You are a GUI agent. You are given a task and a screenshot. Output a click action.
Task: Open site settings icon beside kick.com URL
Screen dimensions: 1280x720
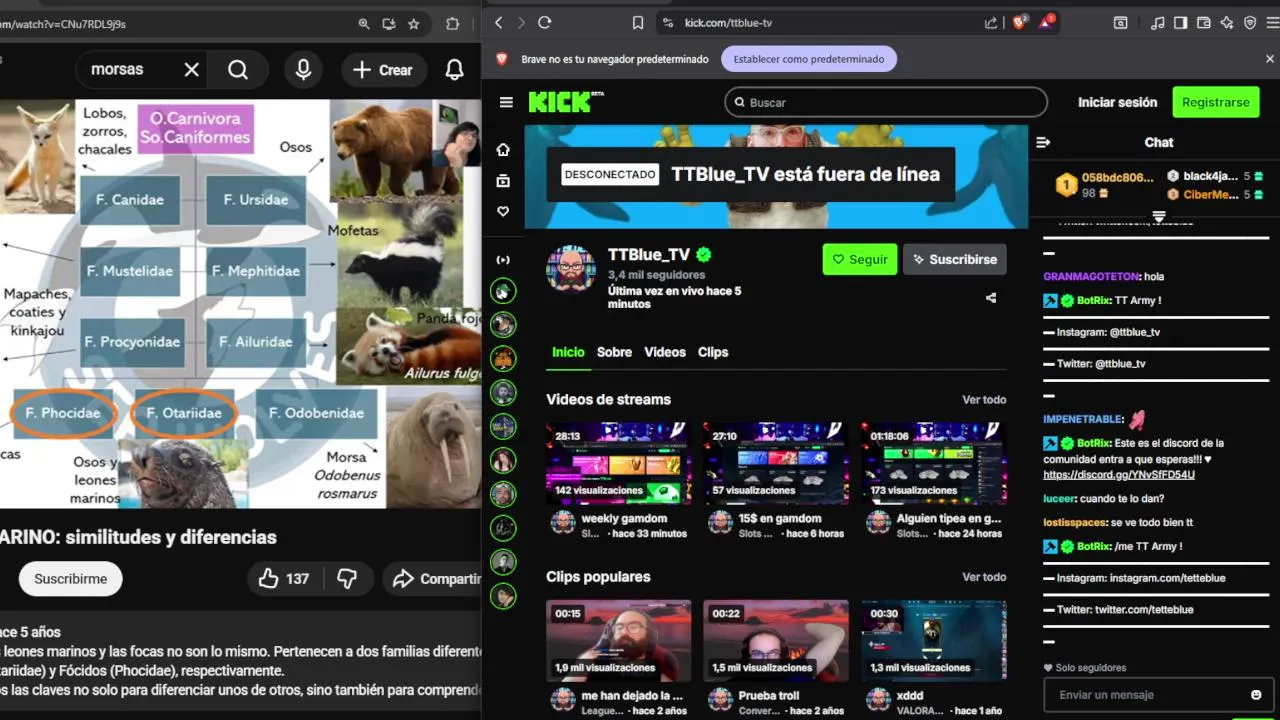[668, 22]
